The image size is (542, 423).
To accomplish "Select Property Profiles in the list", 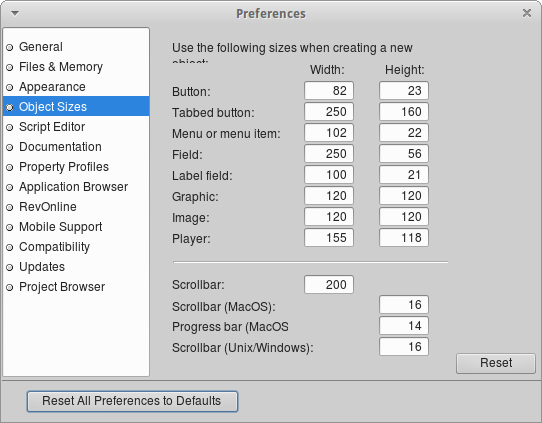I will point(76,167).
